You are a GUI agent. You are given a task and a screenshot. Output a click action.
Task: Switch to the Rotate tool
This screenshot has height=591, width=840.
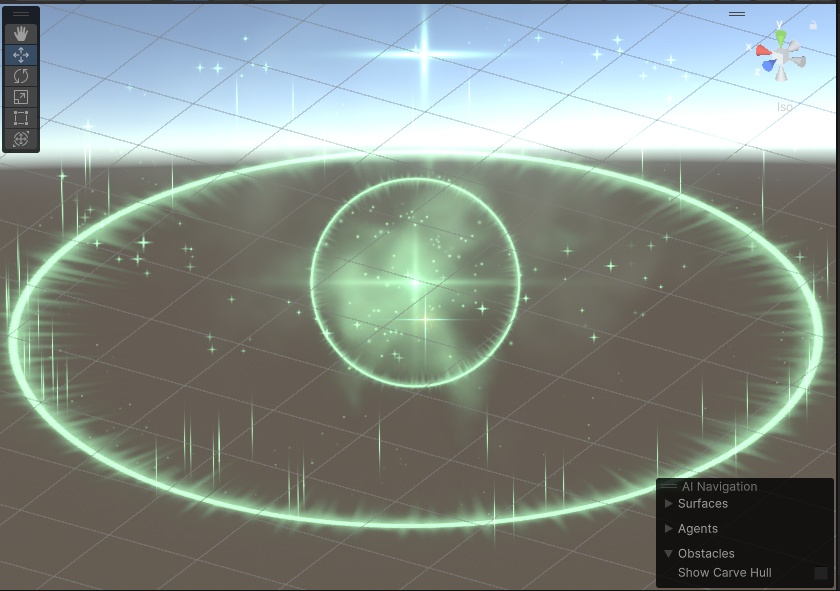coord(22,76)
